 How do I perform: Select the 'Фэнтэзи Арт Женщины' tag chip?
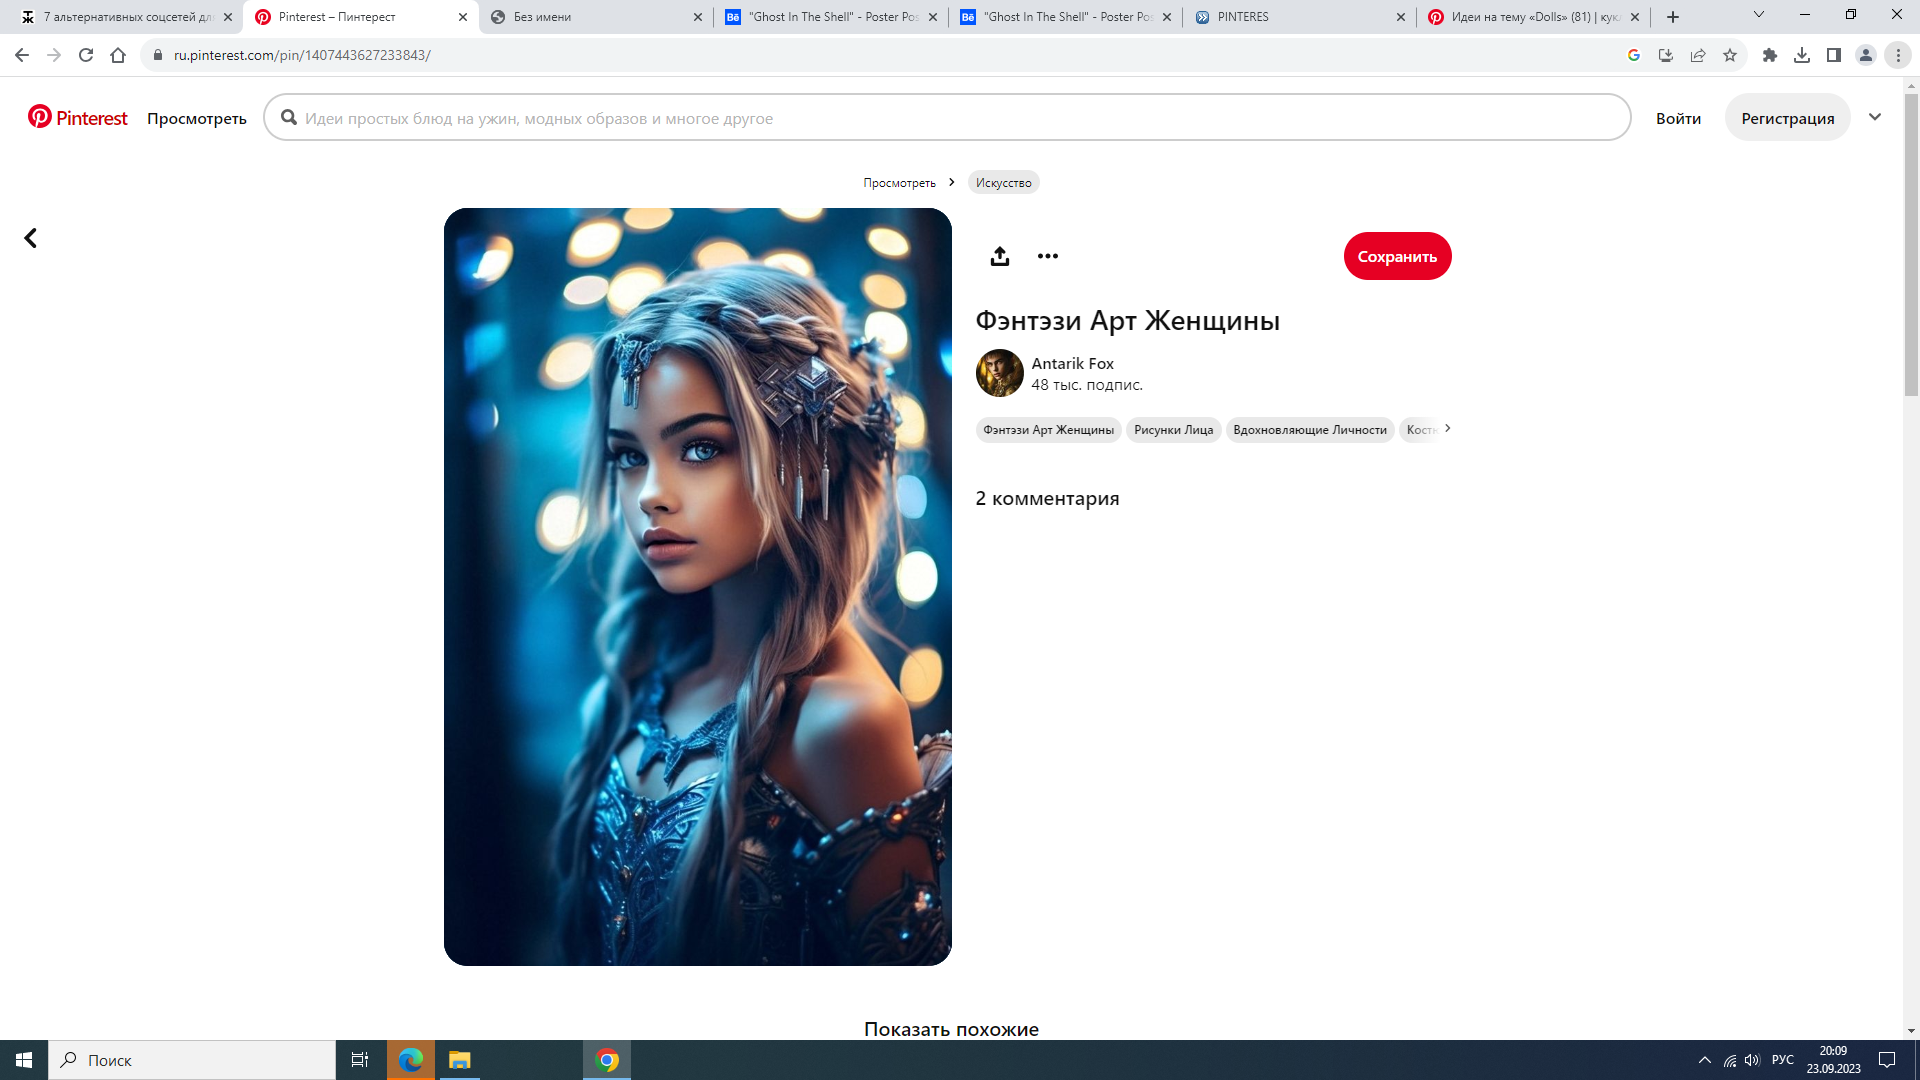[1048, 429]
